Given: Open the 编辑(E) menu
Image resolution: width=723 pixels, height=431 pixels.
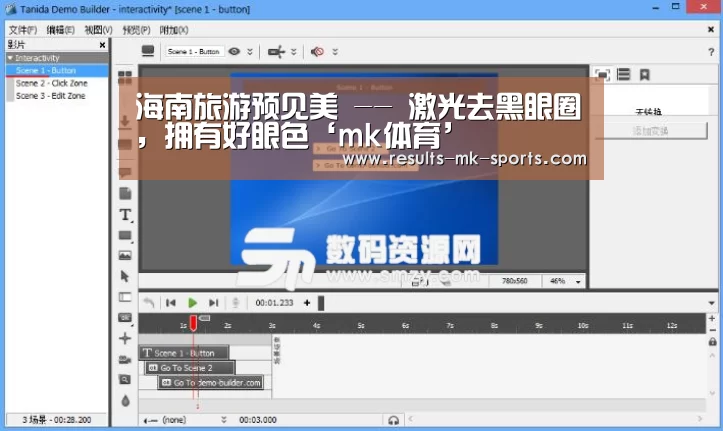Looking at the screenshot, I should [60, 30].
